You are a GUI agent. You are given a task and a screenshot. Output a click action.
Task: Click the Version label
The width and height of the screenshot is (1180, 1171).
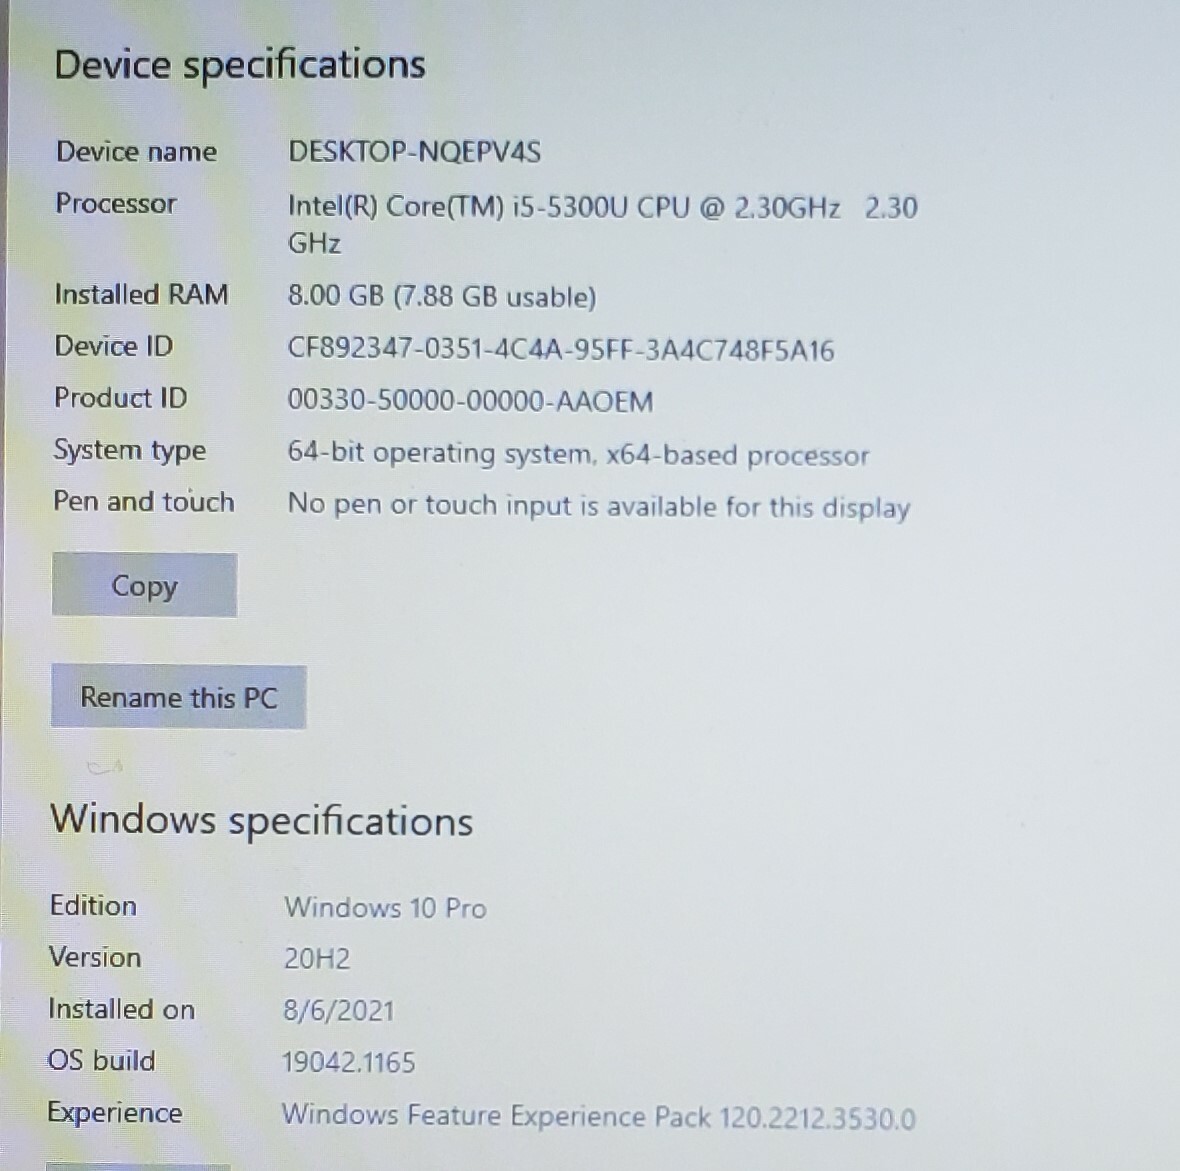(95, 957)
